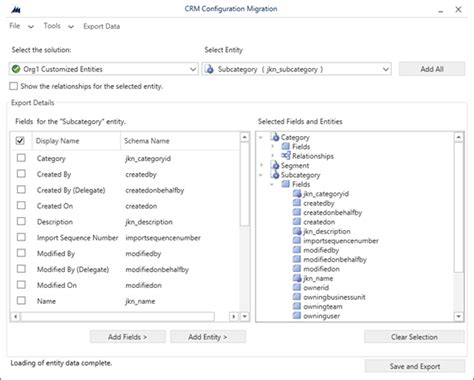Check the Modified By (Delegate) checkbox
The image size is (474, 380).
click(21, 269)
